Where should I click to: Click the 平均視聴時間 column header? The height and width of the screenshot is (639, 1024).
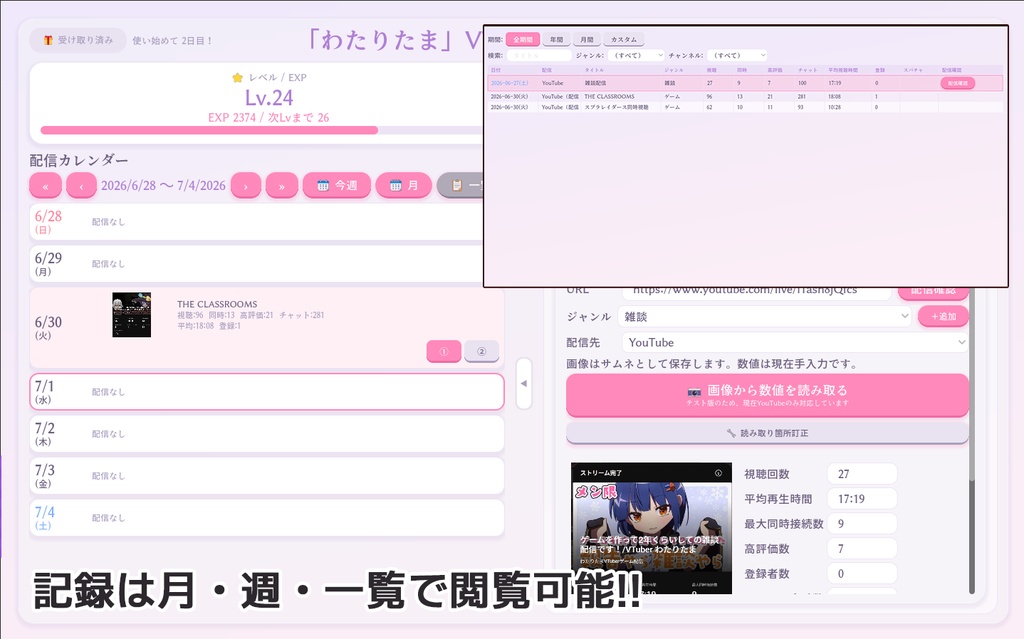pos(843,70)
